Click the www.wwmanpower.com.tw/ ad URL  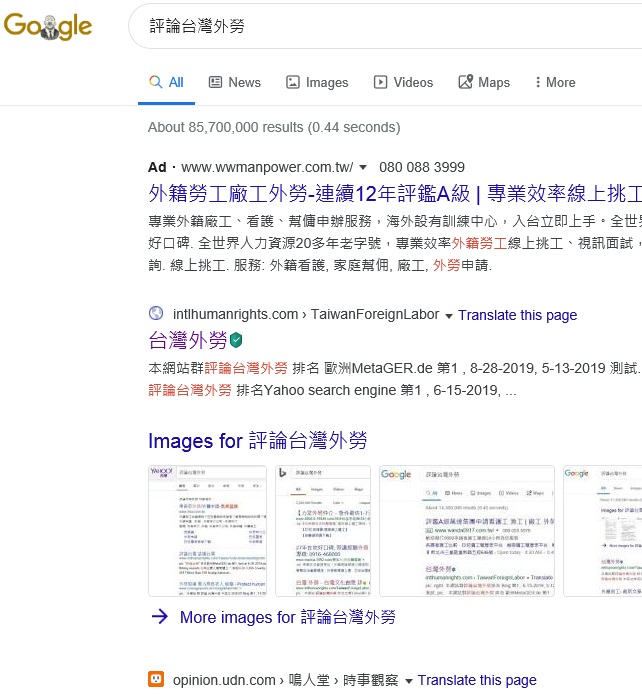click(267, 167)
